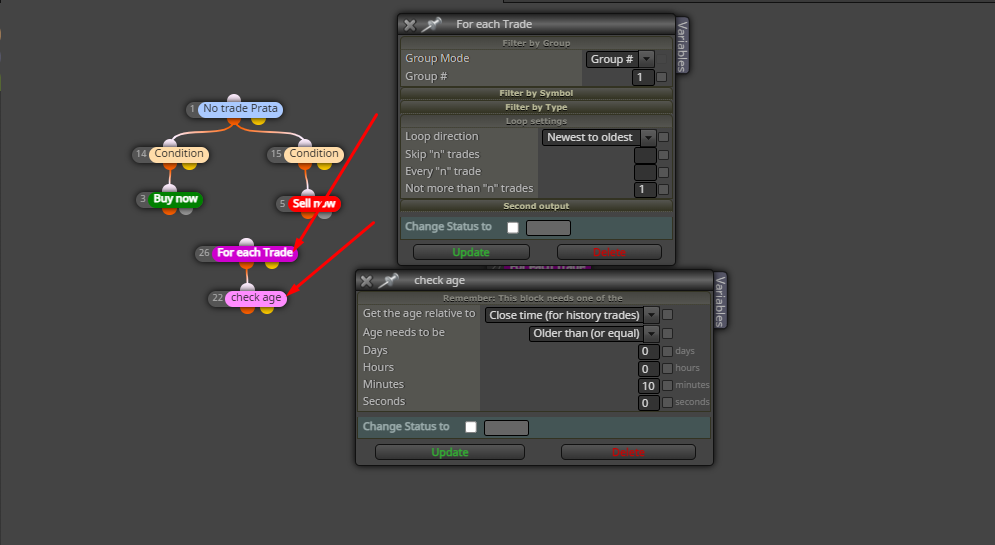Edit the Hours value field
This screenshot has width=995, height=545.
[649, 369]
